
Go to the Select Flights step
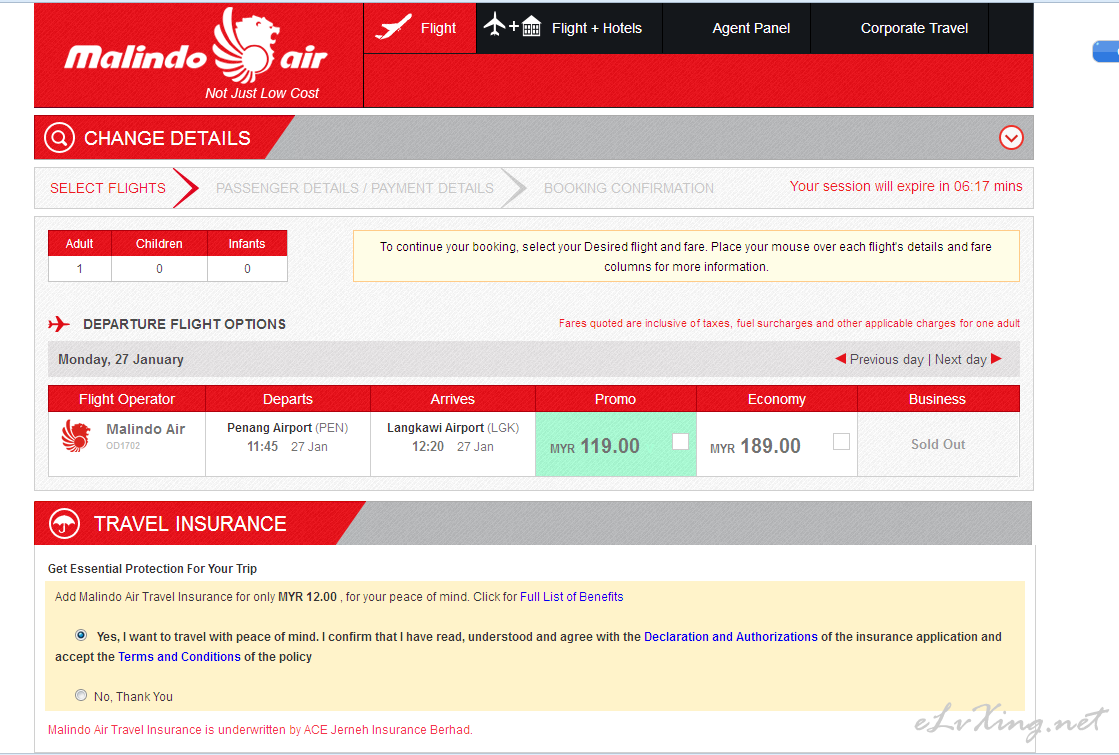(x=108, y=188)
